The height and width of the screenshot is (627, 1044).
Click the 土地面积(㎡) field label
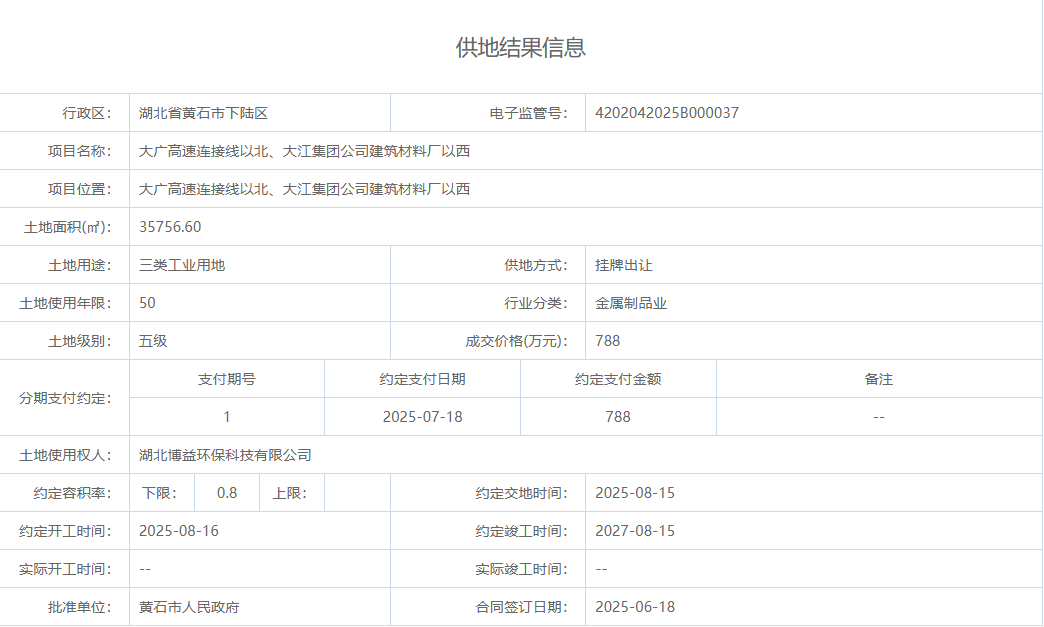click(x=68, y=228)
